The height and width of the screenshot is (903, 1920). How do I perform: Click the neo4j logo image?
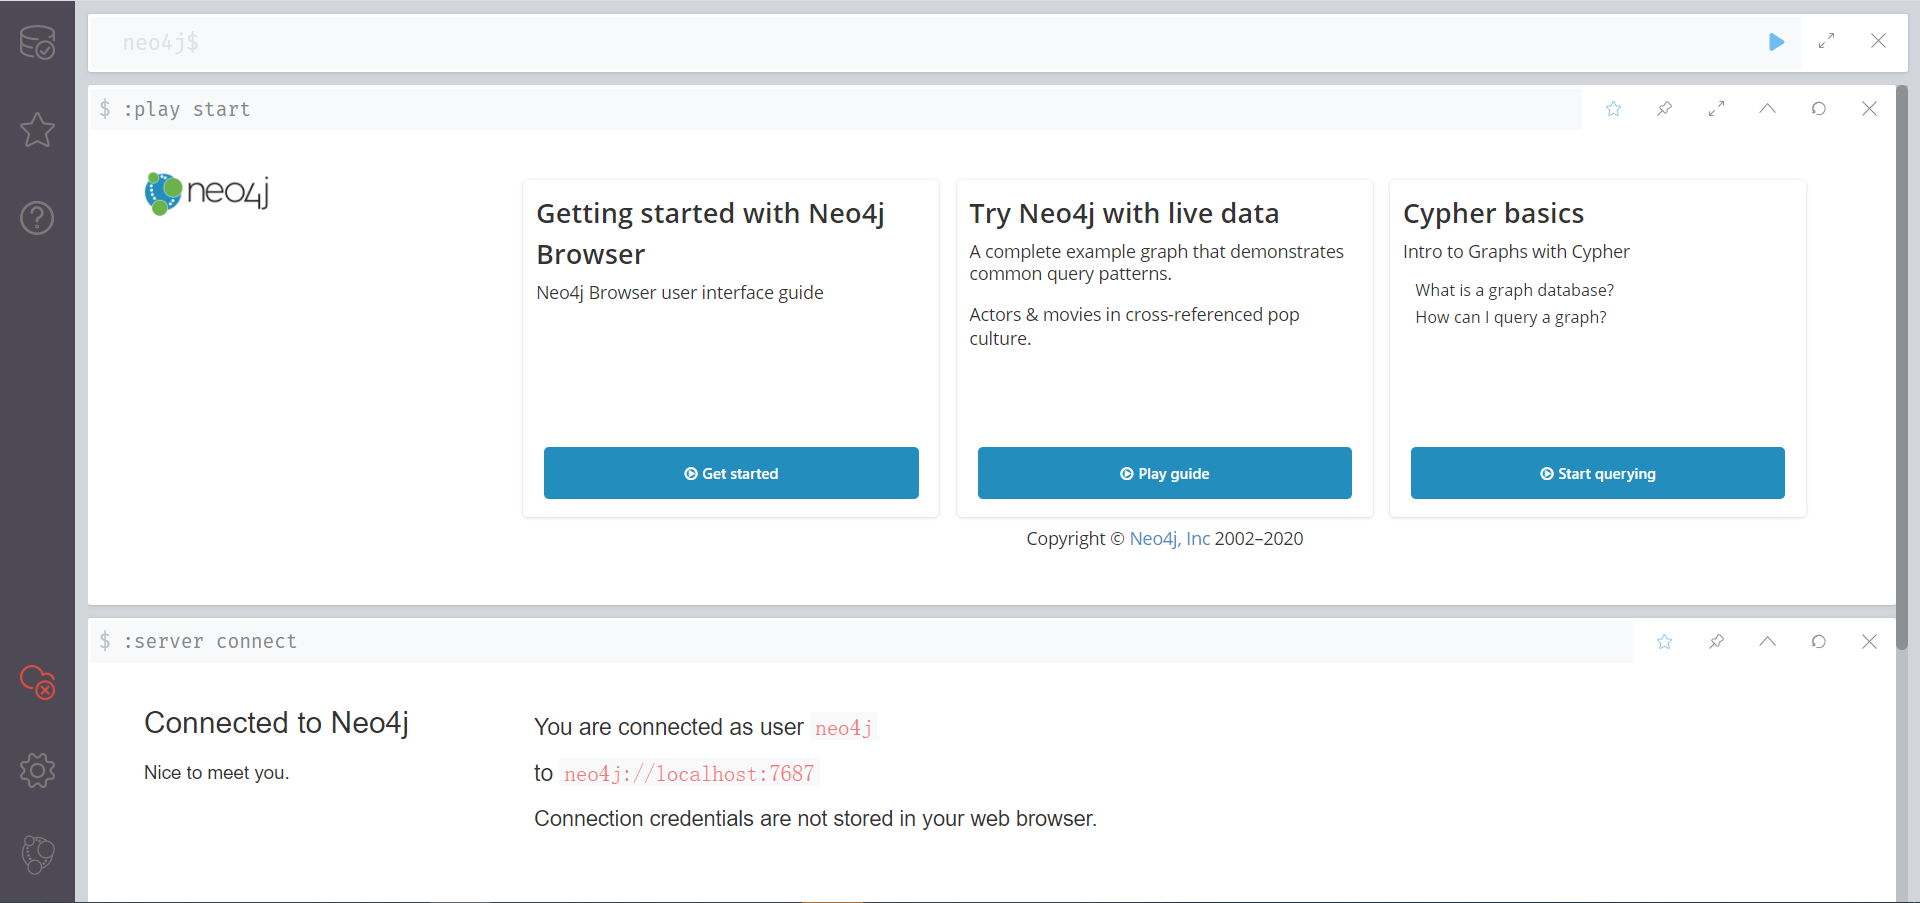click(207, 193)
